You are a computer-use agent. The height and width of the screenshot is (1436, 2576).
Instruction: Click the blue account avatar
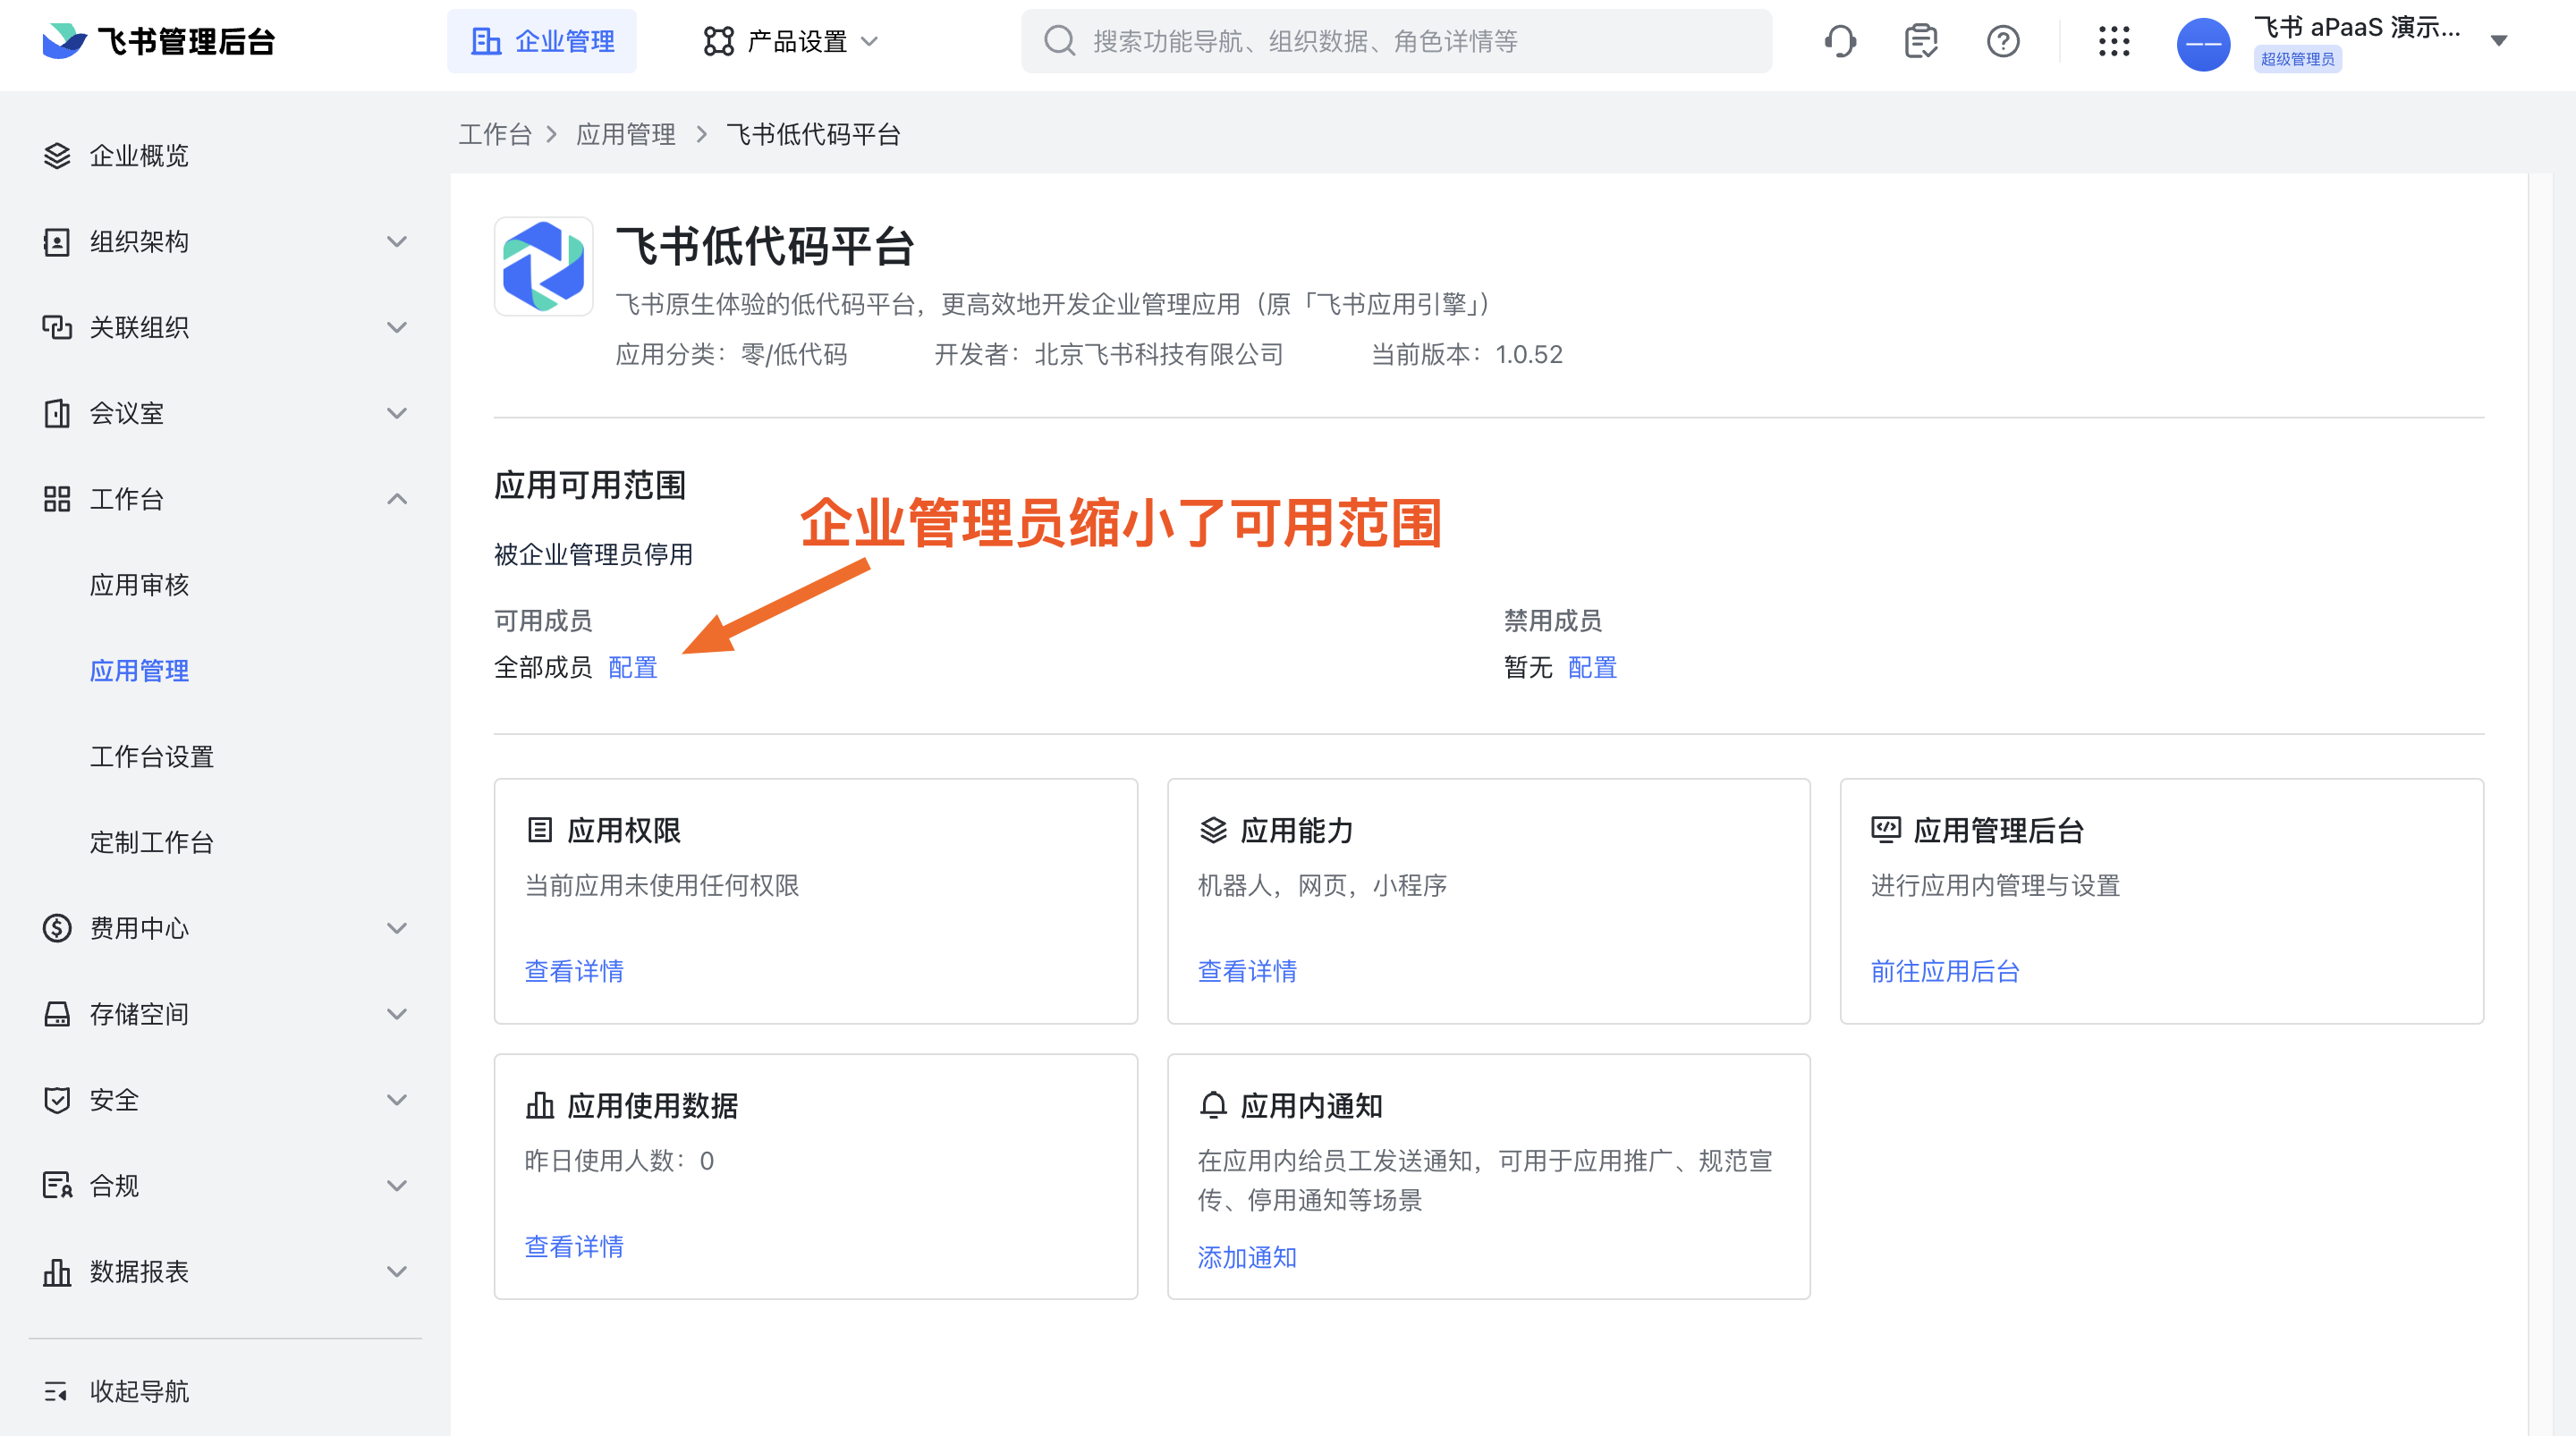click(x=2203, y=44)
